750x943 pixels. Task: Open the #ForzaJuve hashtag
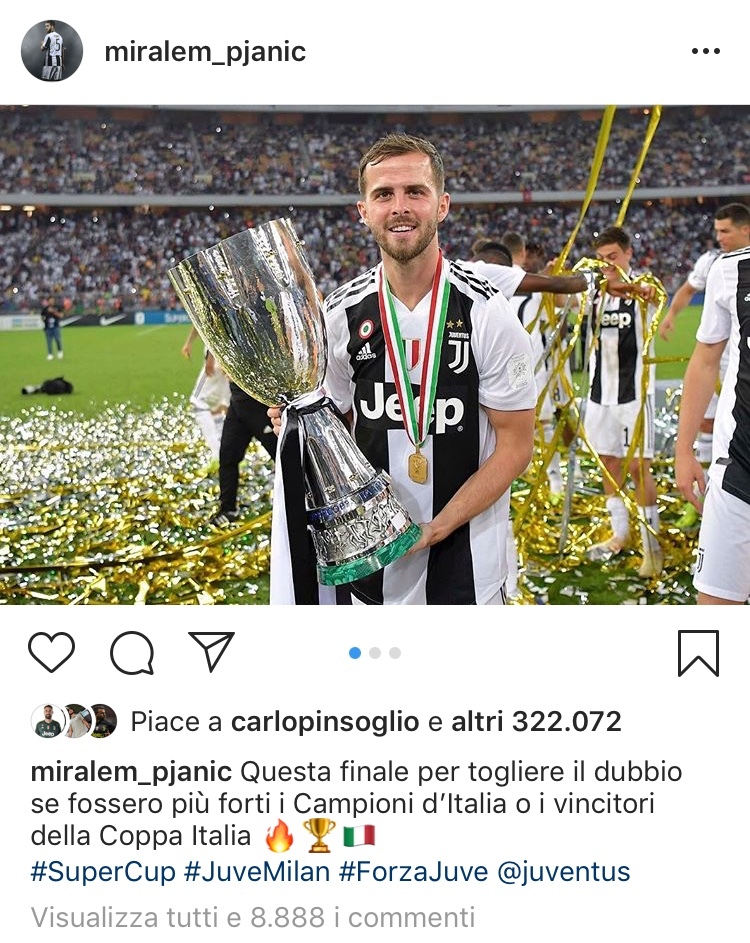coord(413,872)
